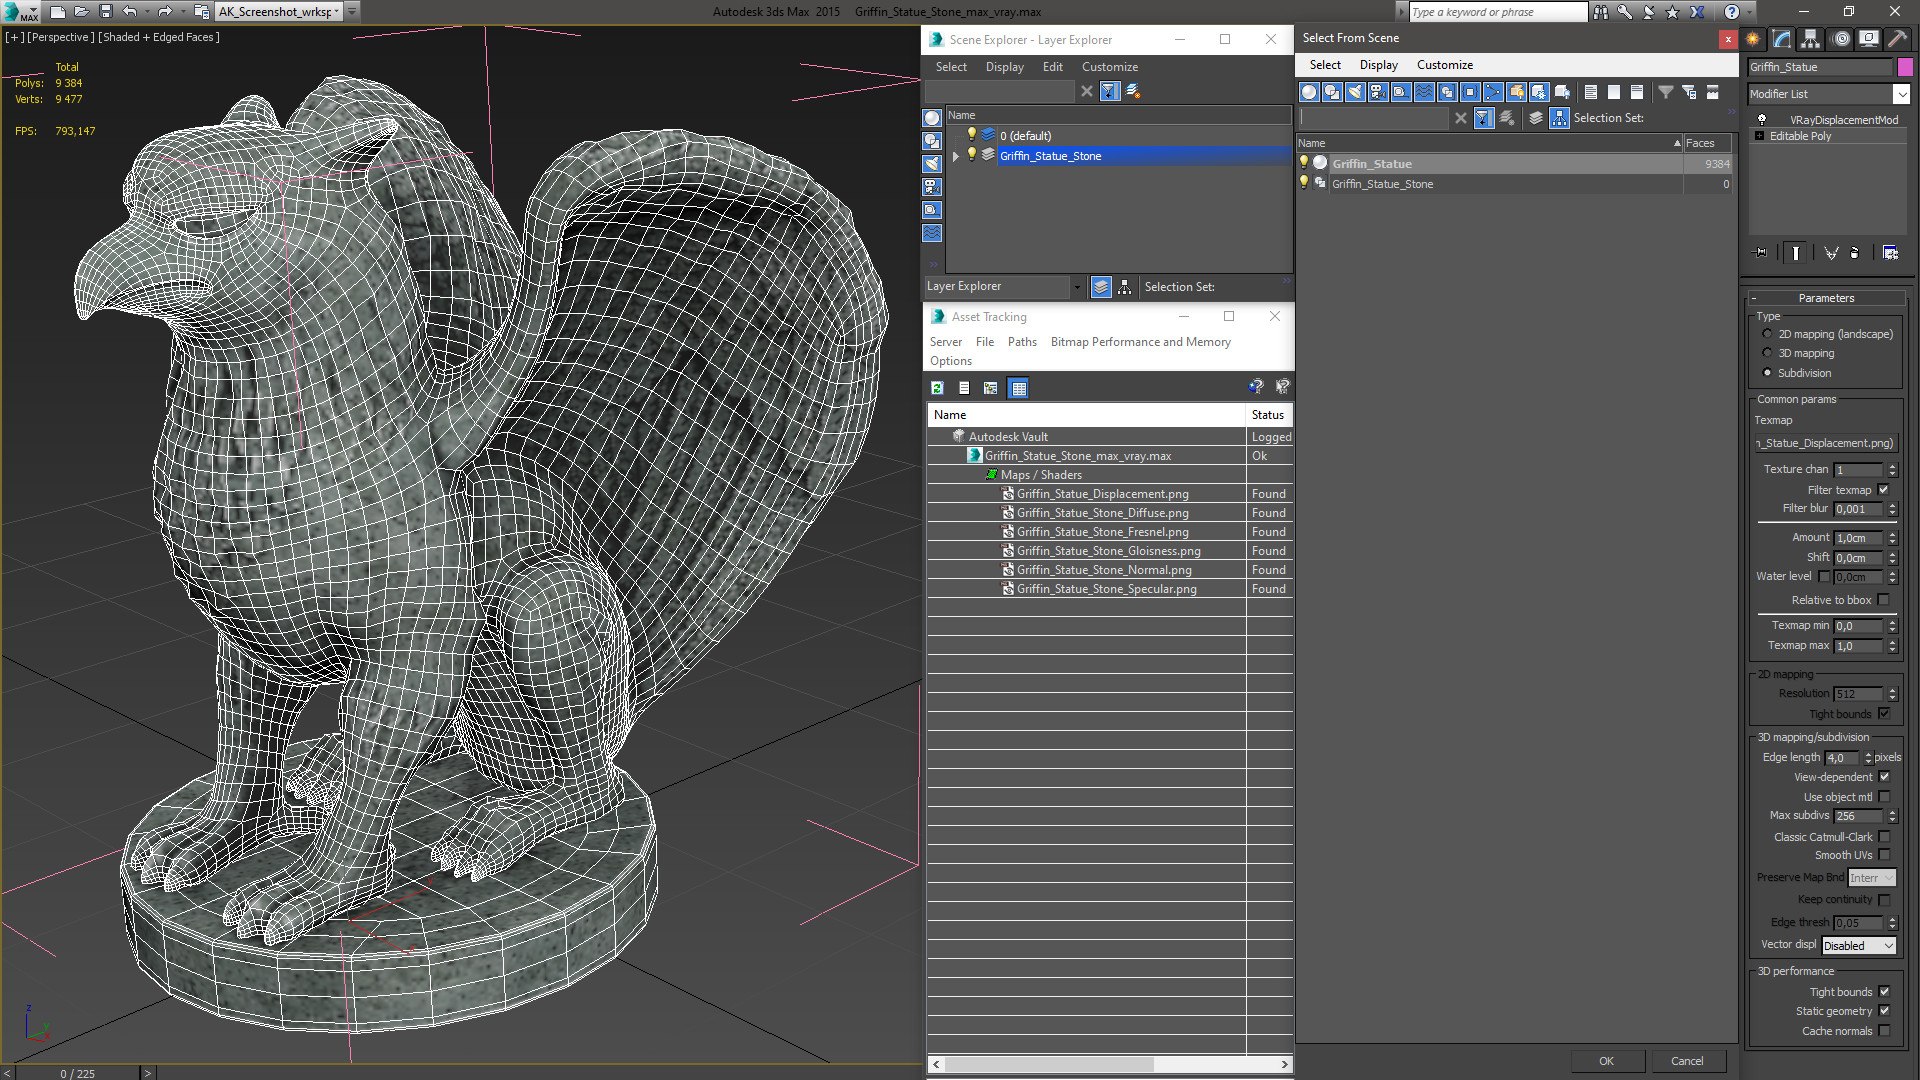Open Customize menu in Select From Scene
This screenshot has width=1920, height=1080.
click(x=1444, y=65)
